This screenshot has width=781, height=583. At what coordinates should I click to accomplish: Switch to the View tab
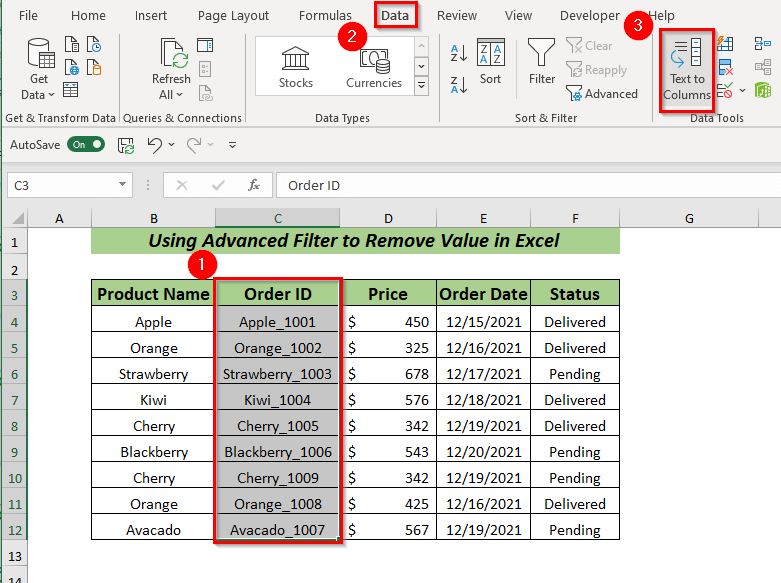[518, 15]
